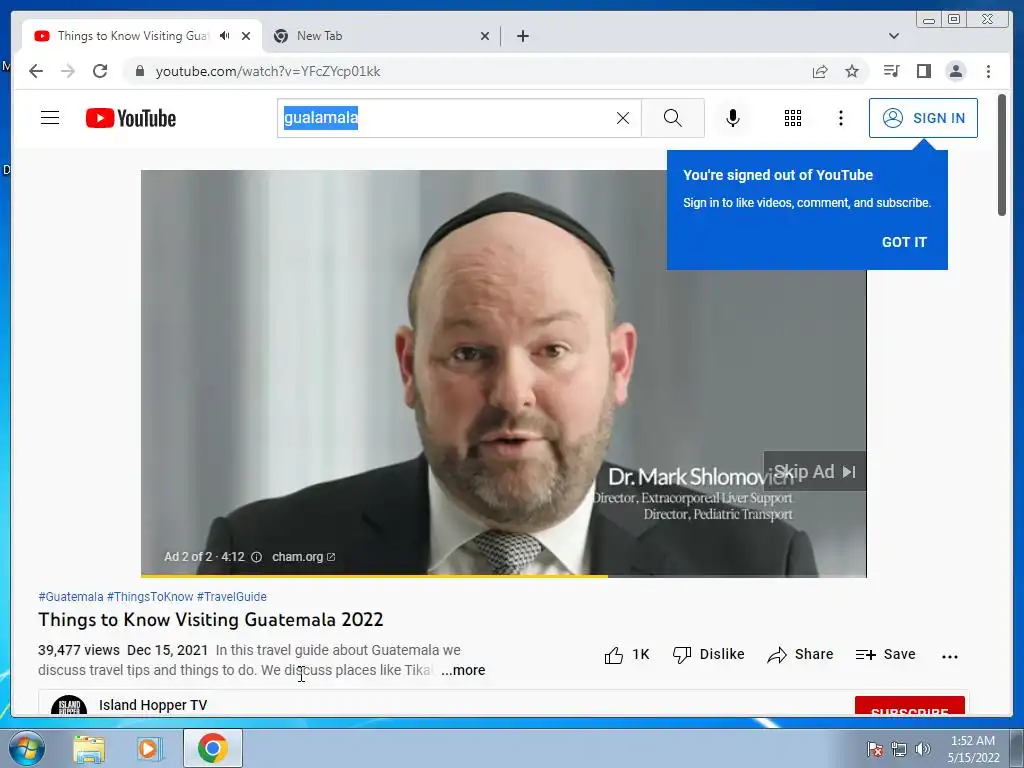1024x768 pixels.
Task: Open Chrome three-dot menu
Action: (x=988, y=71)
